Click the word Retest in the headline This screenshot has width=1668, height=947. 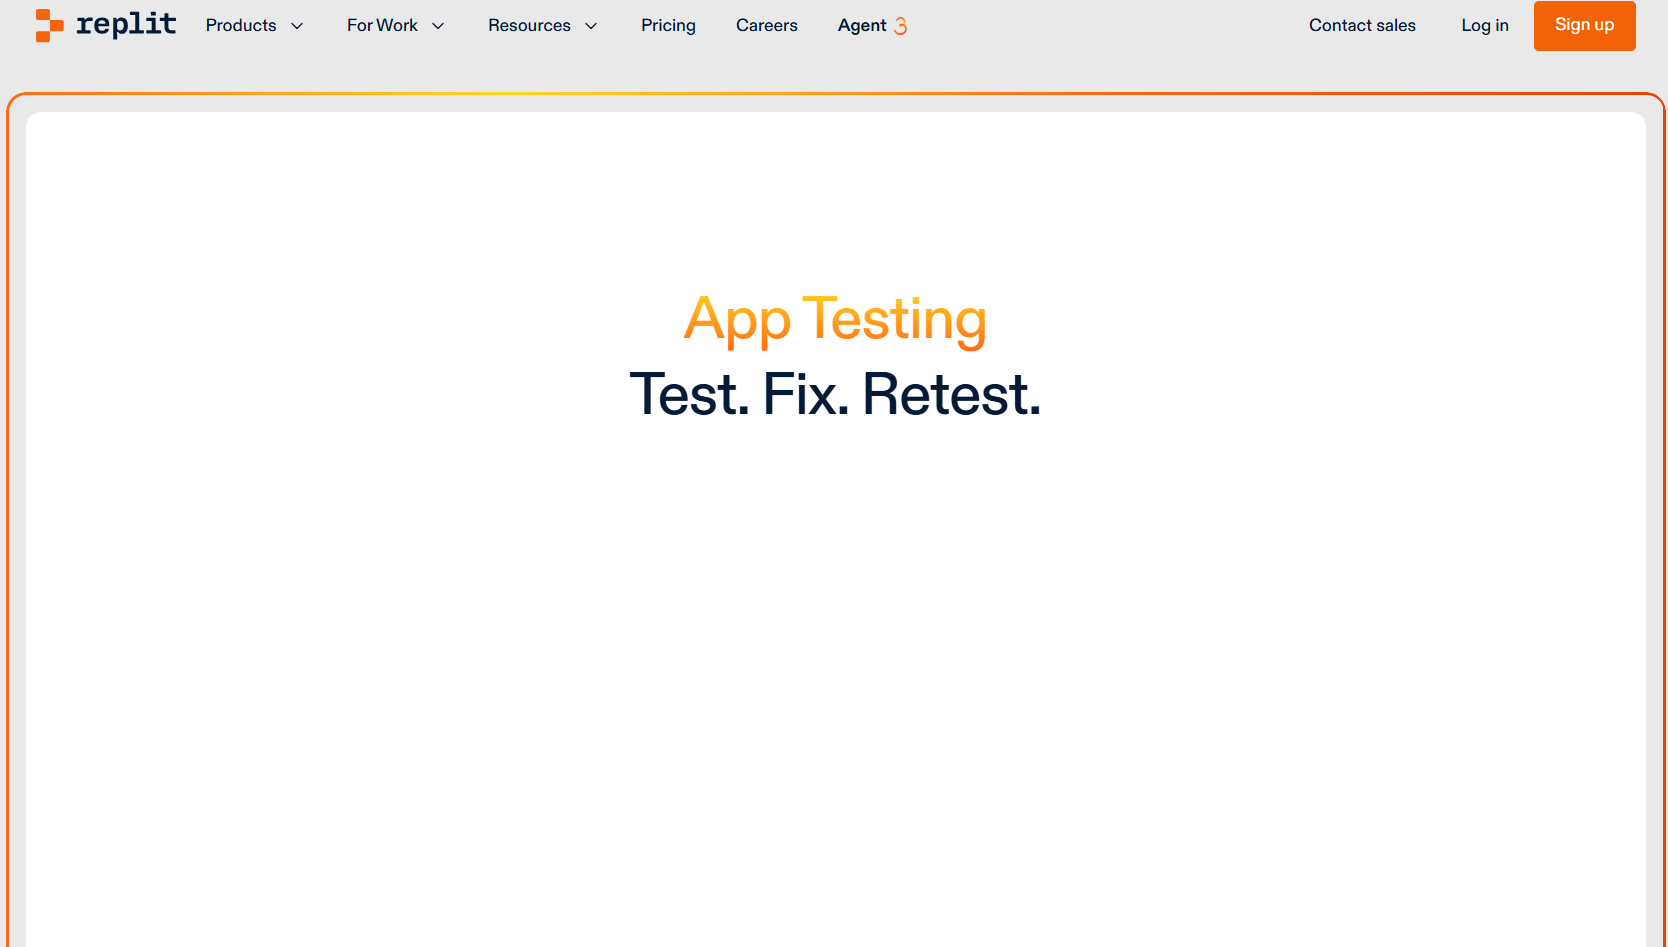(950, 394)
